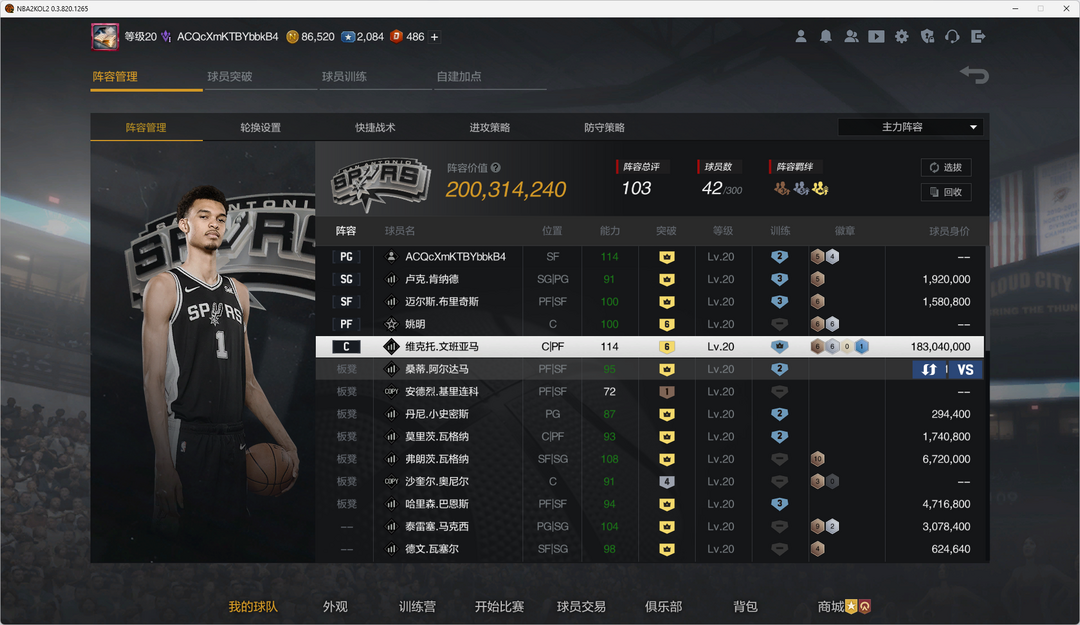
Task: Switch to 自建加点 tab
Action: click(459, 76)
